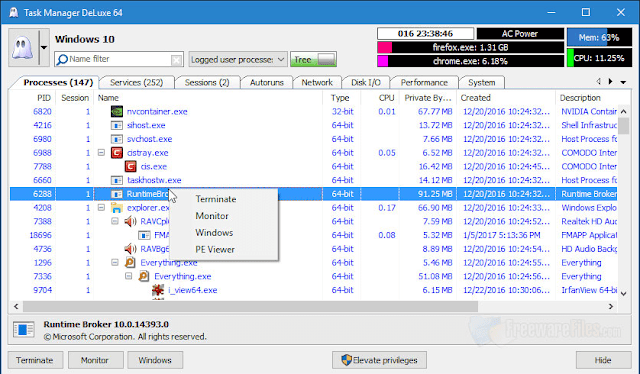Click vertical scrollbar up arrow
The width and height of the screenshot is (640, 374).
pyautogui.click(x=624, y=111)
